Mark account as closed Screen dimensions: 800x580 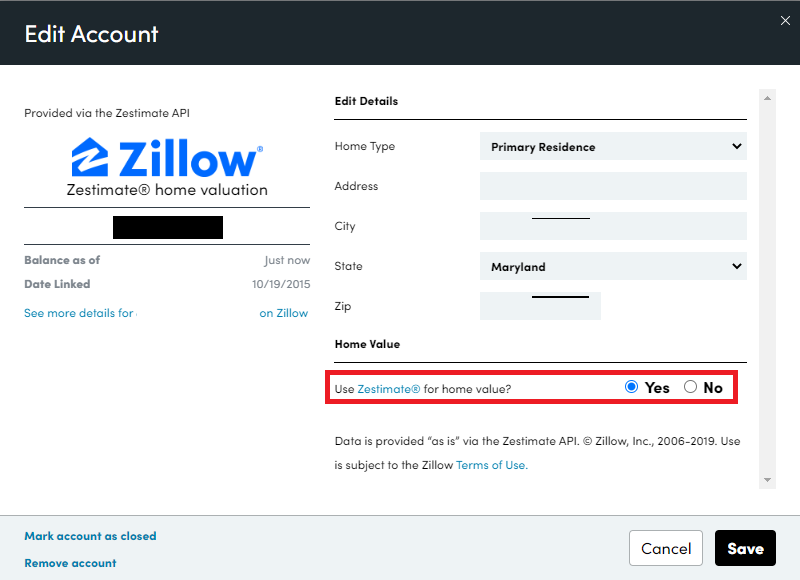point(90,536)
